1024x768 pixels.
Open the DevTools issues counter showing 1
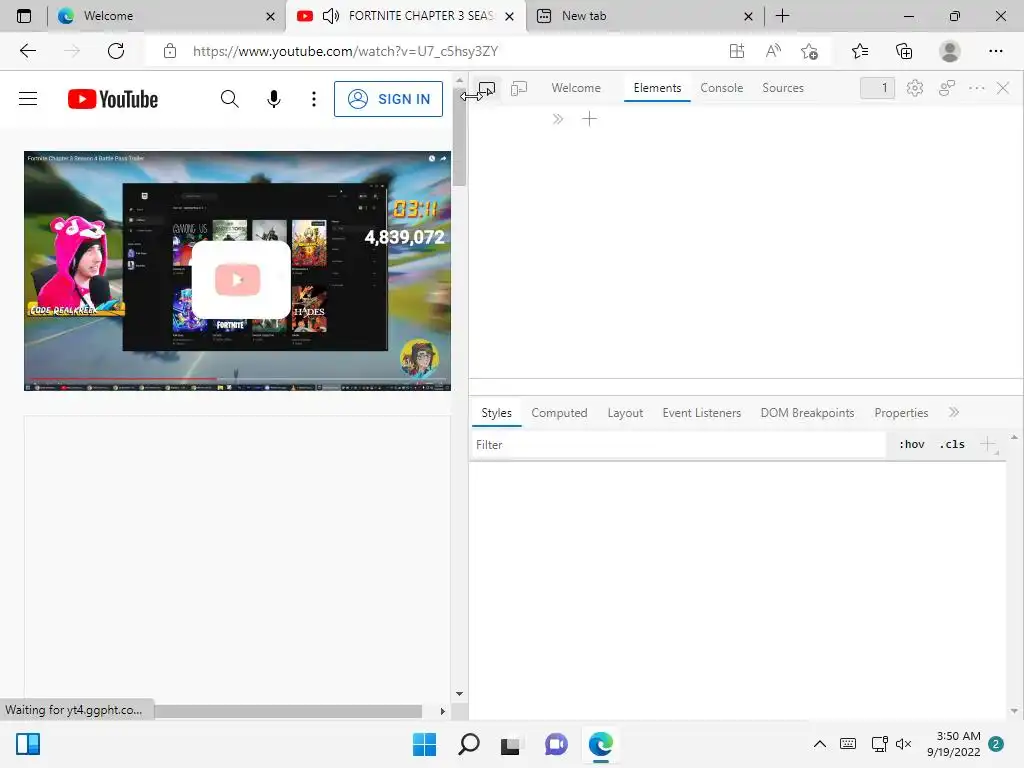click(877, 88)
